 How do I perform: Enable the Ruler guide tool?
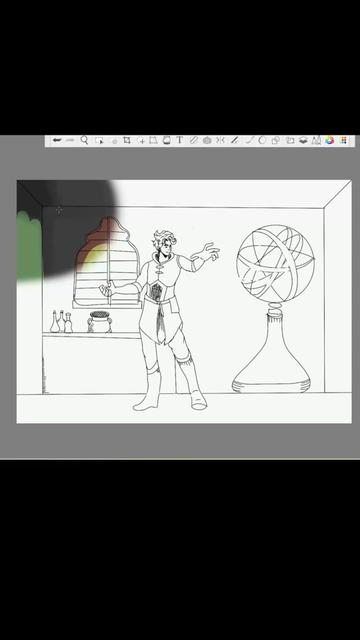click(x=193, y=140)
